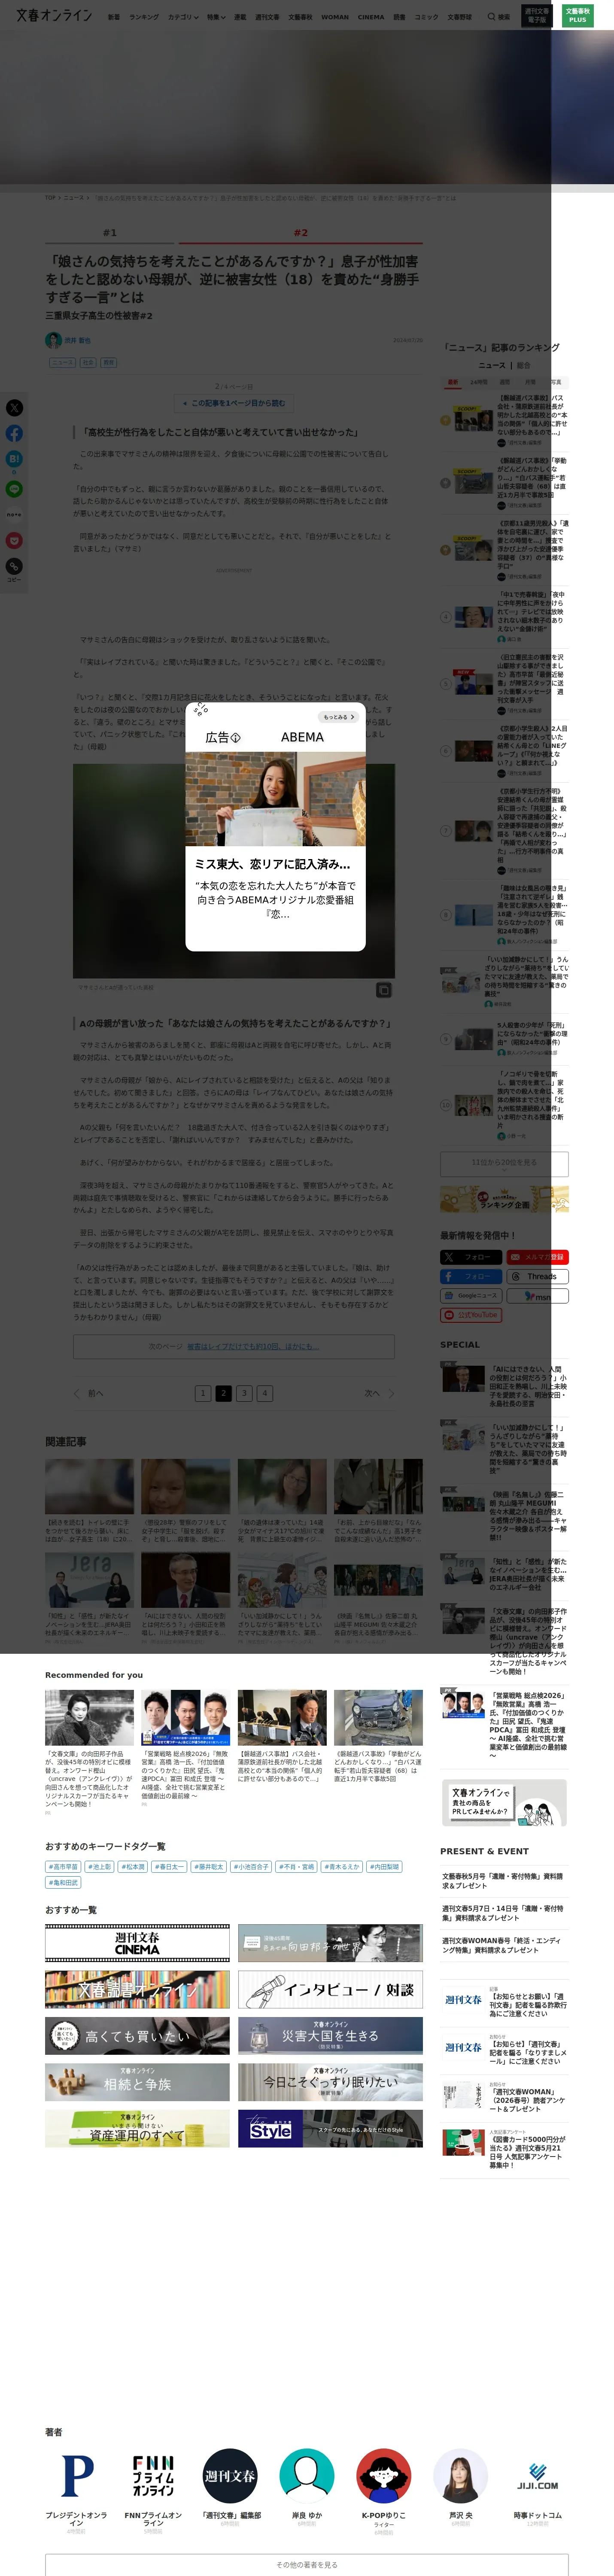Viewport: 614px width, 2576px height.
Task: Switch to the #1 article part tab
Action: coord(110,233)
